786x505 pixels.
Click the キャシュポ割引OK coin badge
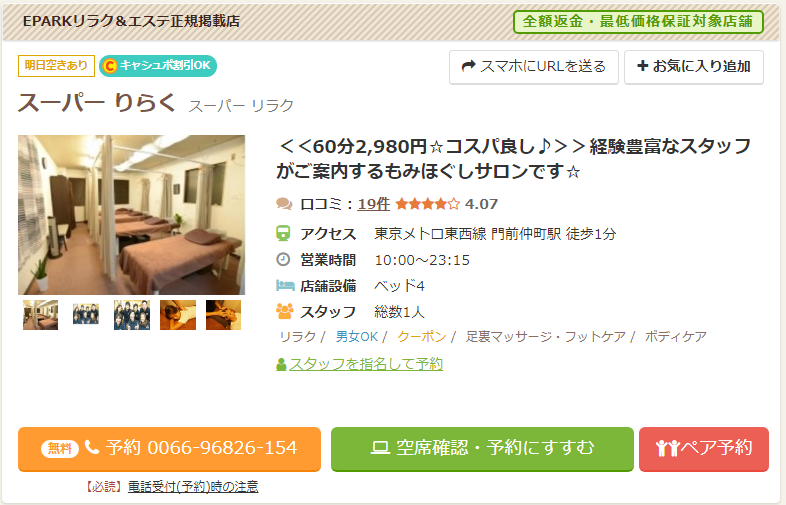point(158,66)
